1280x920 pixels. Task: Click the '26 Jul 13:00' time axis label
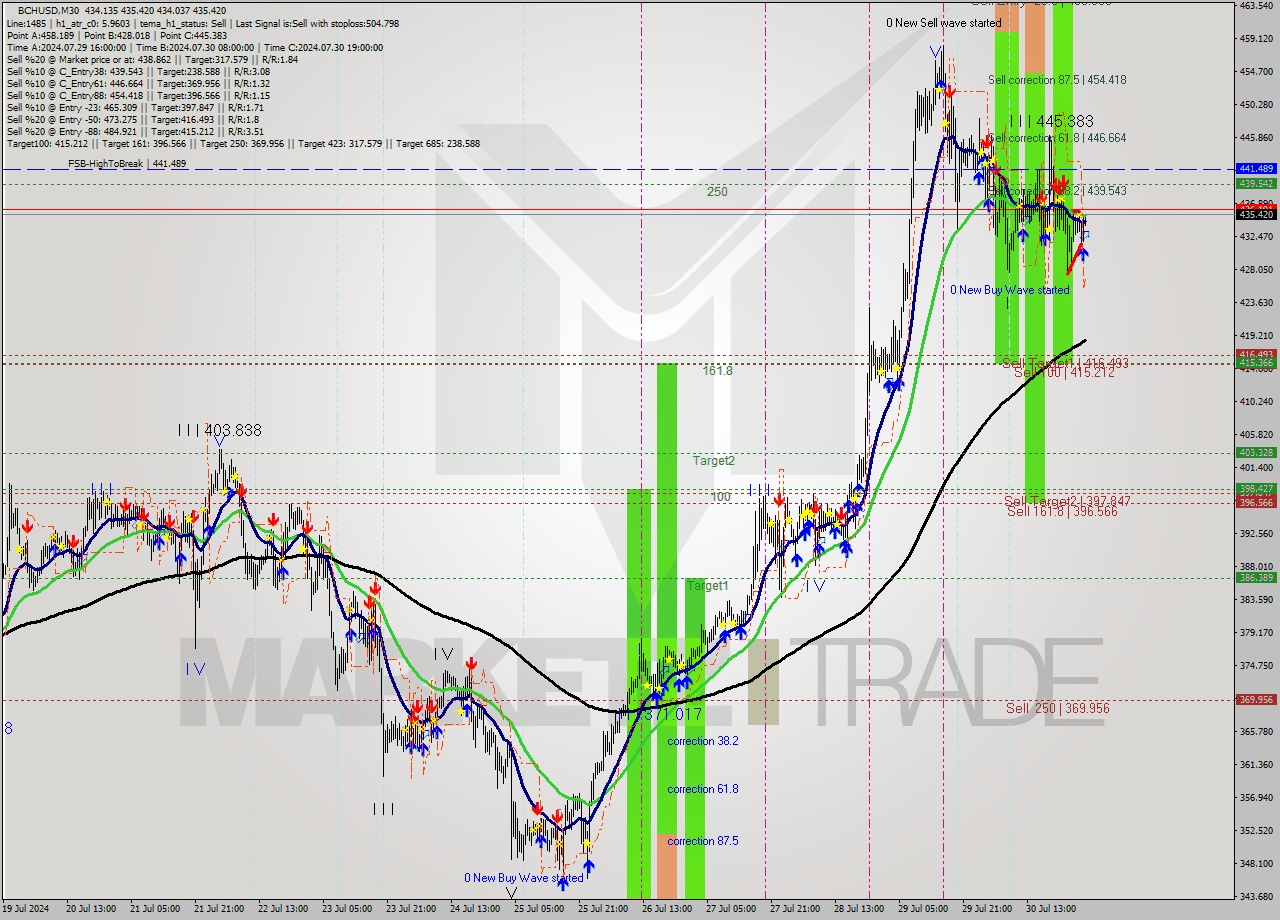click(667, 909)
